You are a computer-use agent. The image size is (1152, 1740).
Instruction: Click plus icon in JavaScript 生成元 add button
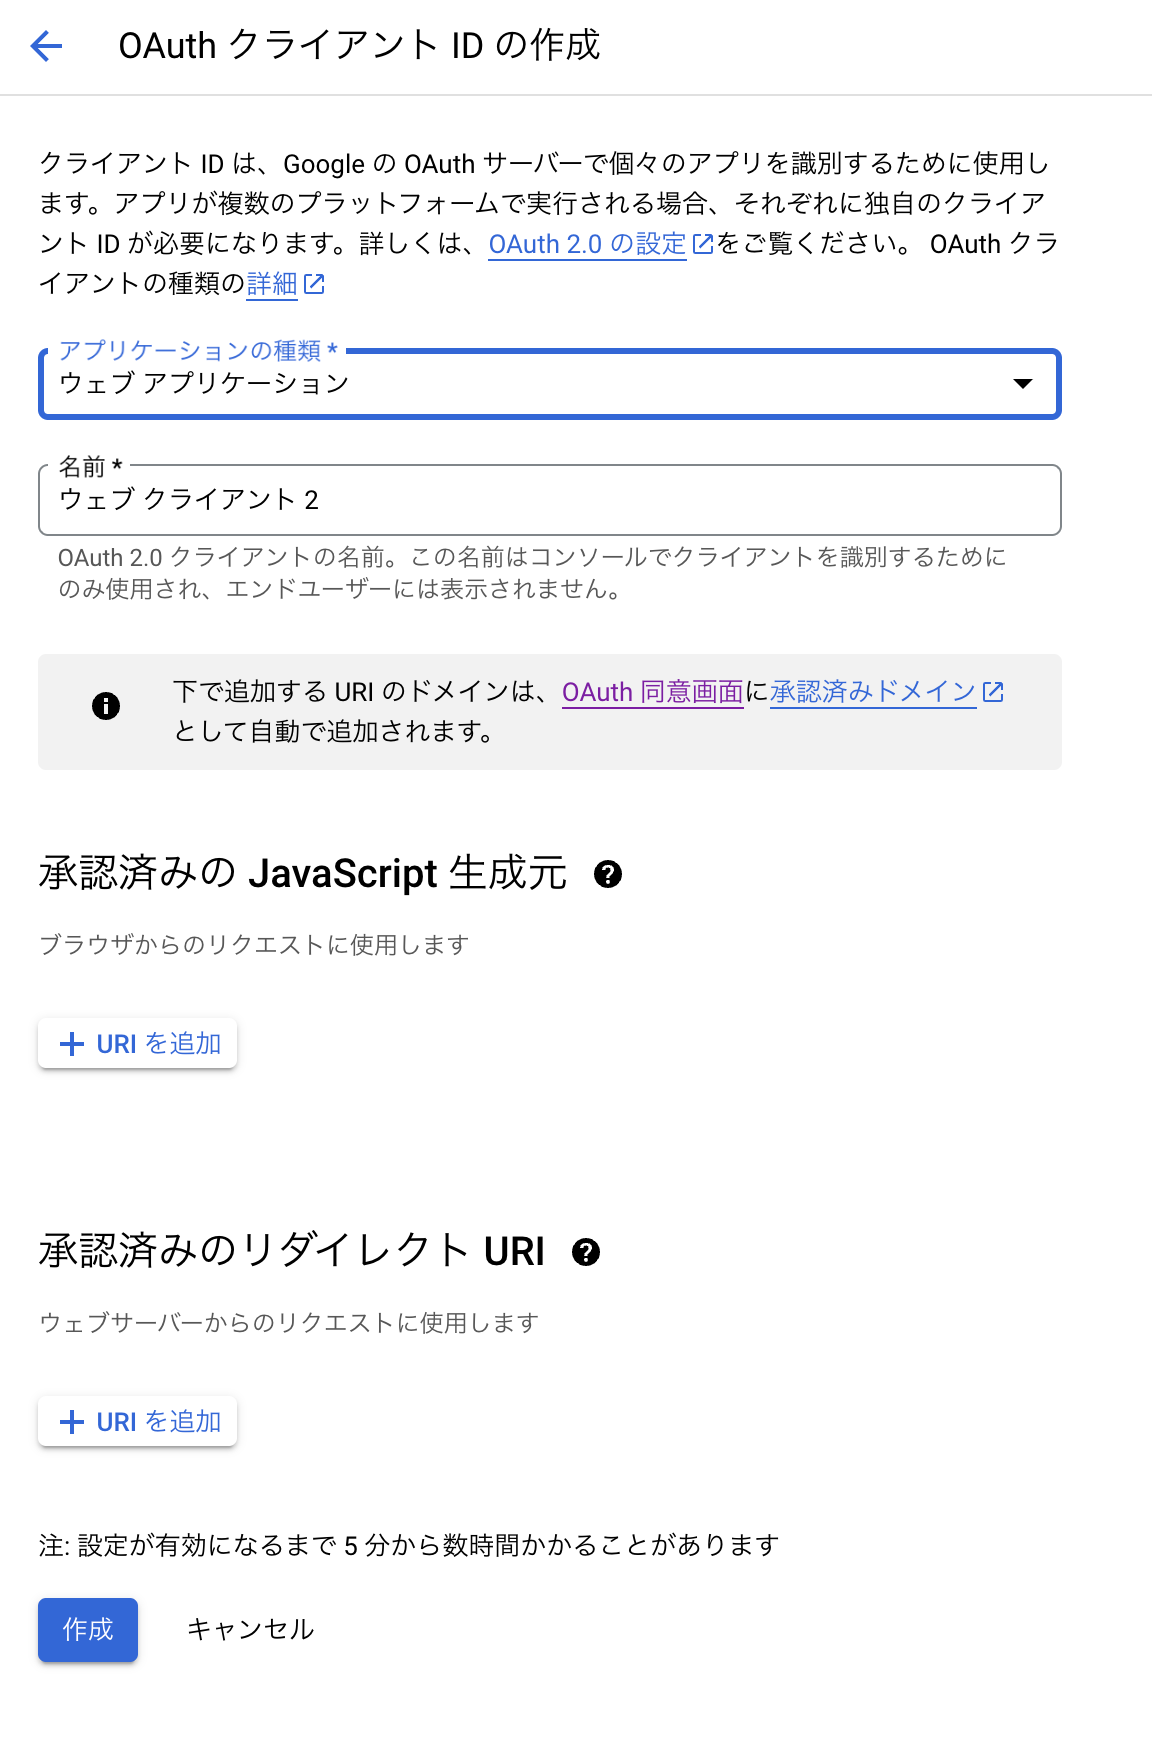click(x=72, y=1044)
